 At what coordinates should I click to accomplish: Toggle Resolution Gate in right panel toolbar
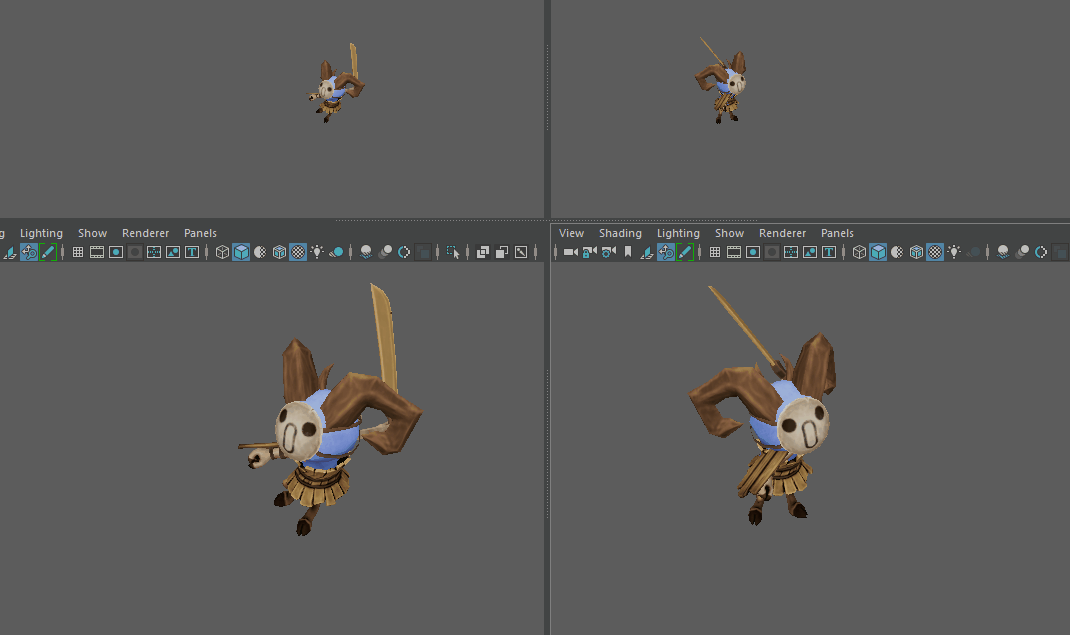[x=753, y=252]
